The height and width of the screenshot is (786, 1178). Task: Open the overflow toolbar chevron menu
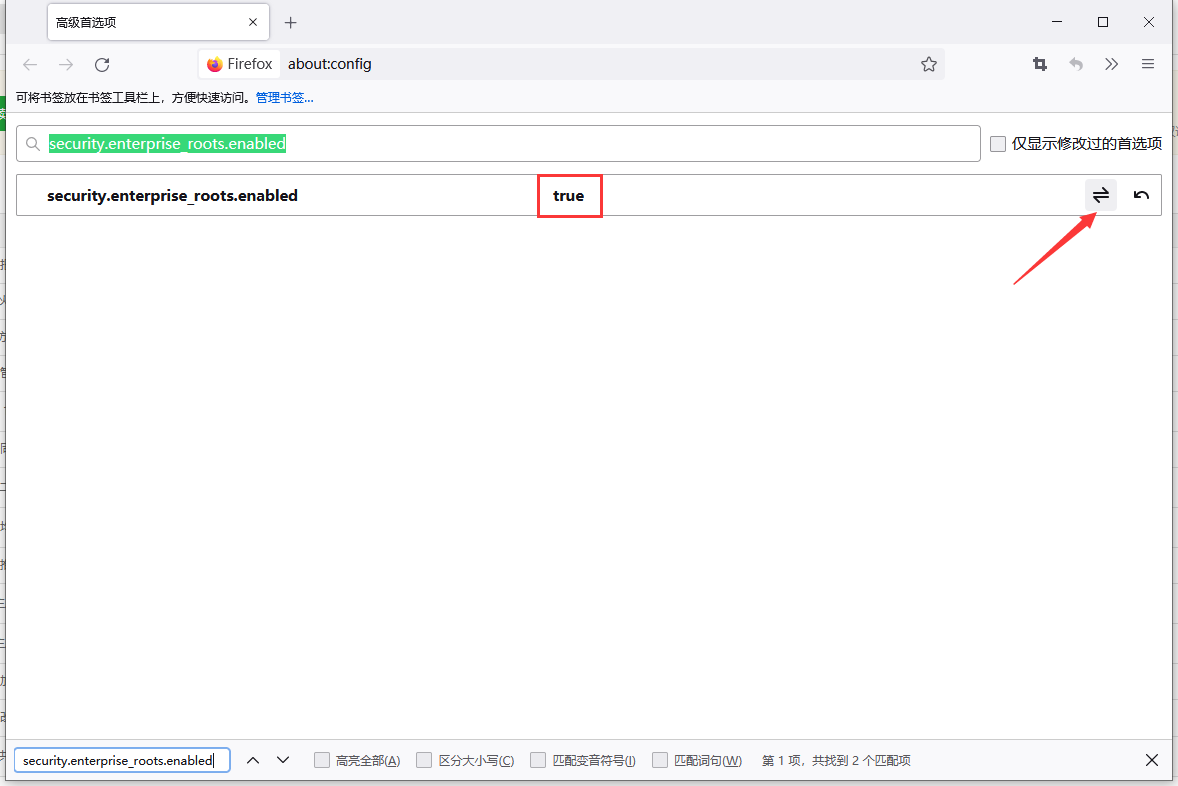(x=1111, y=63)
